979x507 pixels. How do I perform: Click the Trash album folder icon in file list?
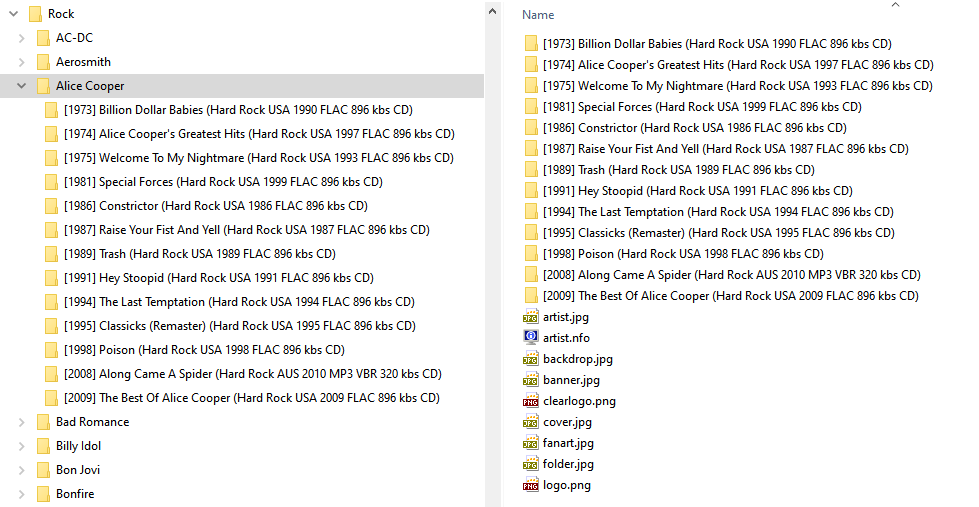[530, 170]
